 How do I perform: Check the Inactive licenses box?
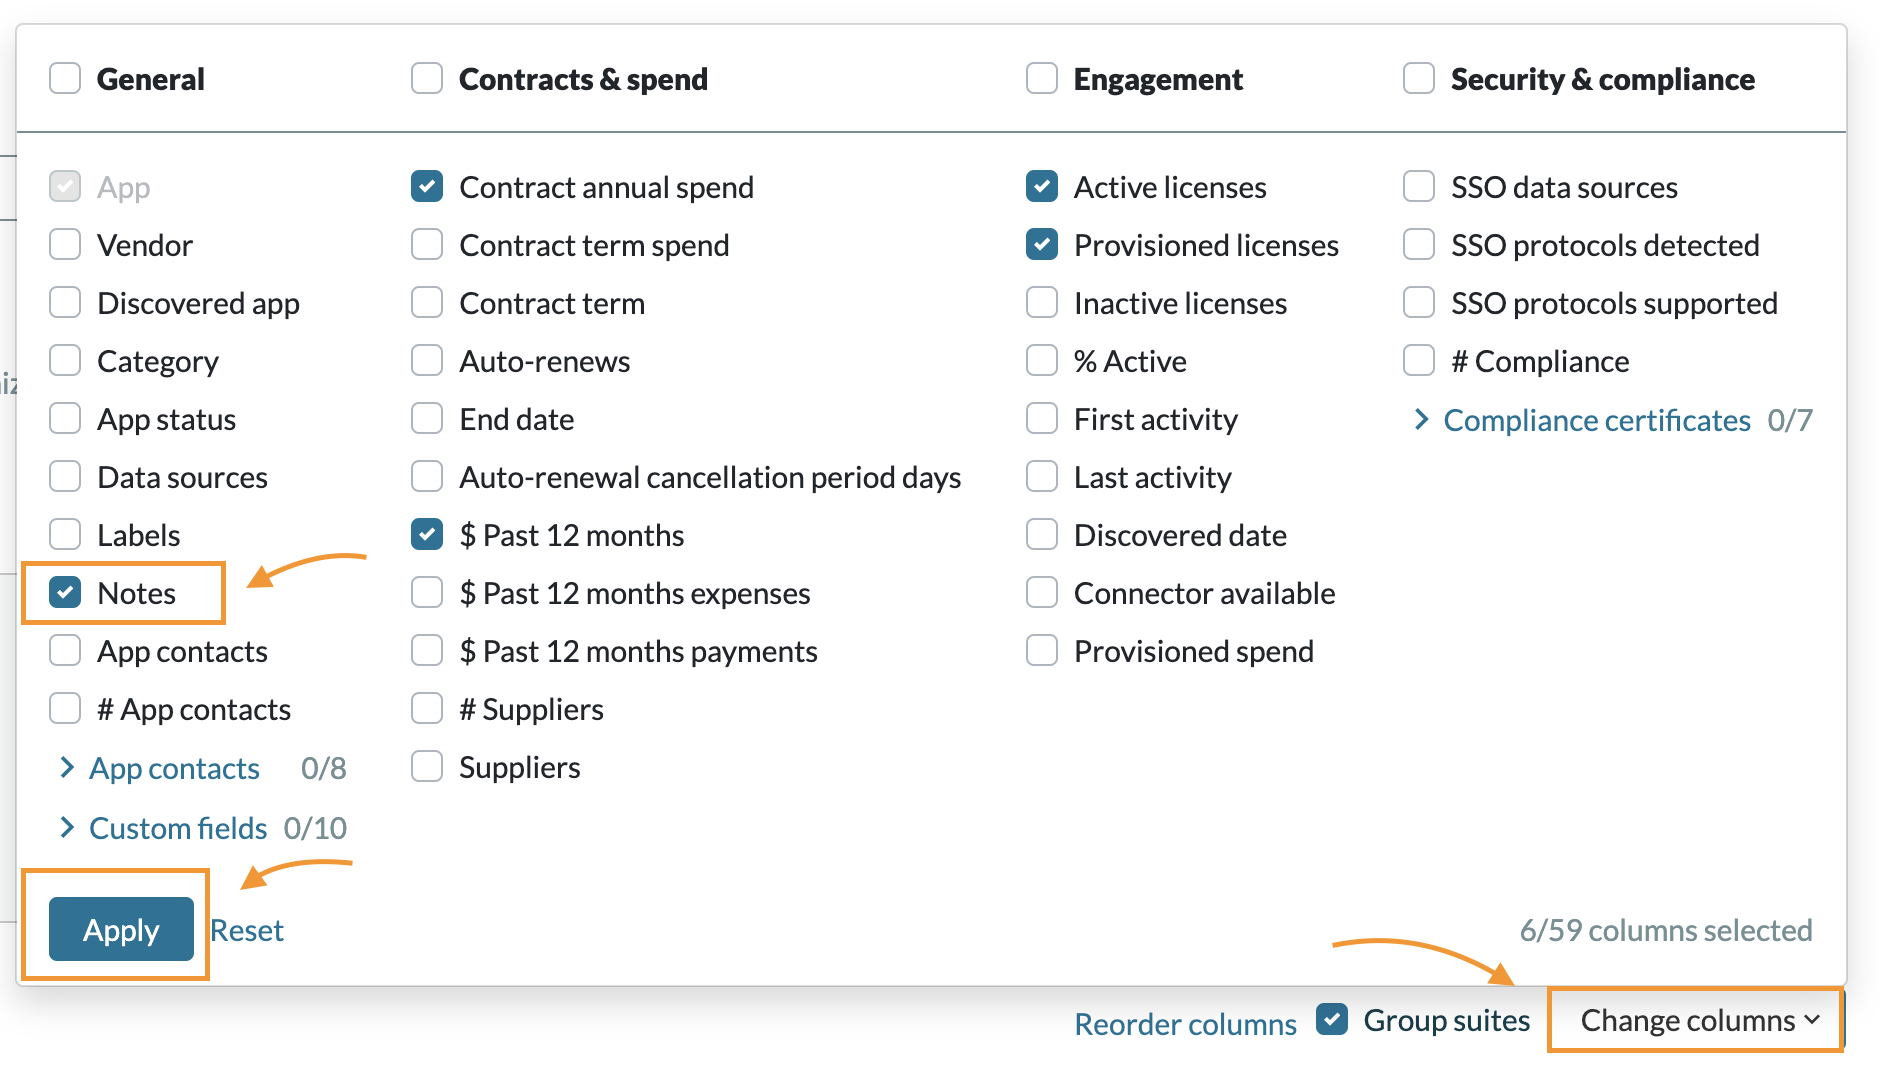pos(1041,302)
